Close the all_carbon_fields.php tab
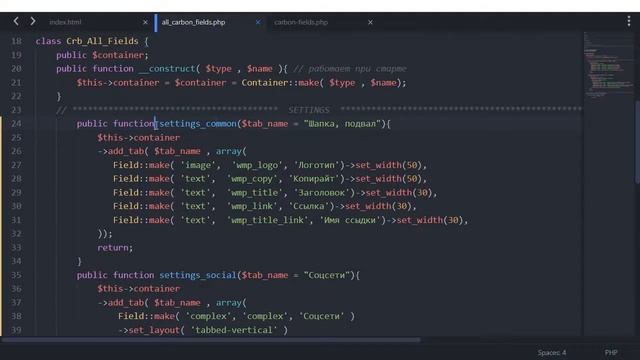The height and width of the screenshot is (360, 640). coord(258,22)
